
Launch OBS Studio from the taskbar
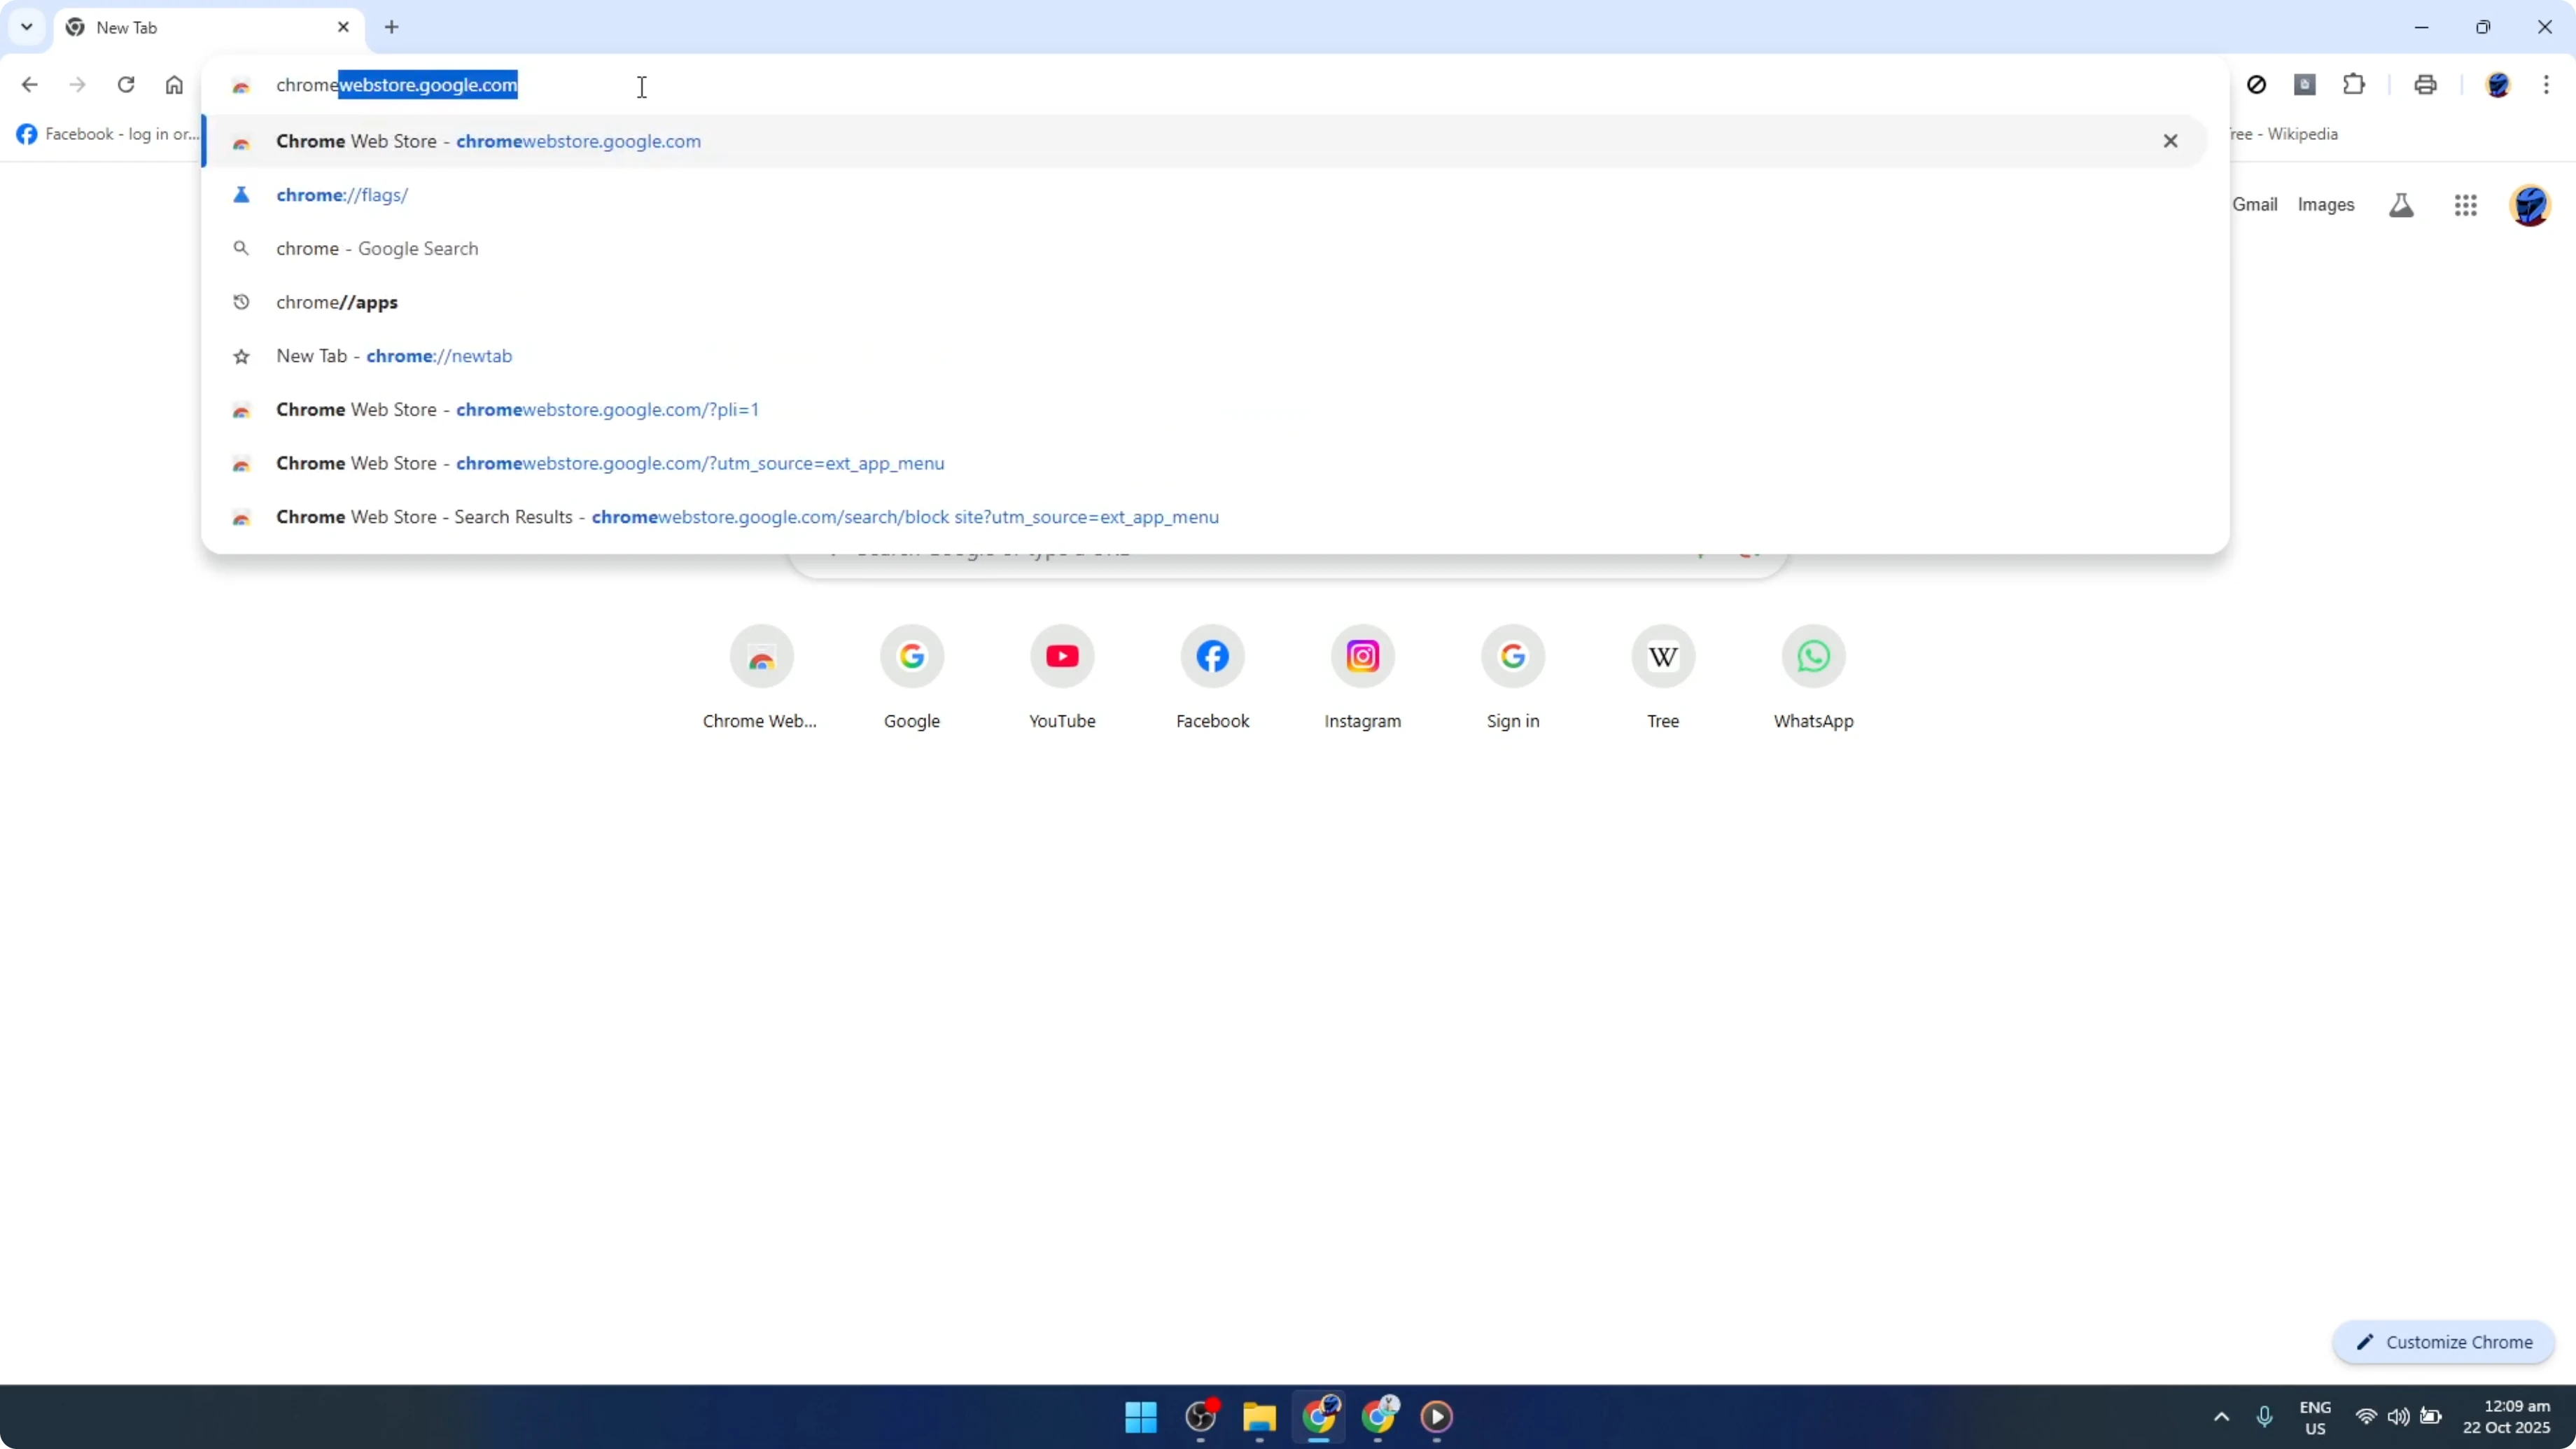click(x=1201, y=1417)
